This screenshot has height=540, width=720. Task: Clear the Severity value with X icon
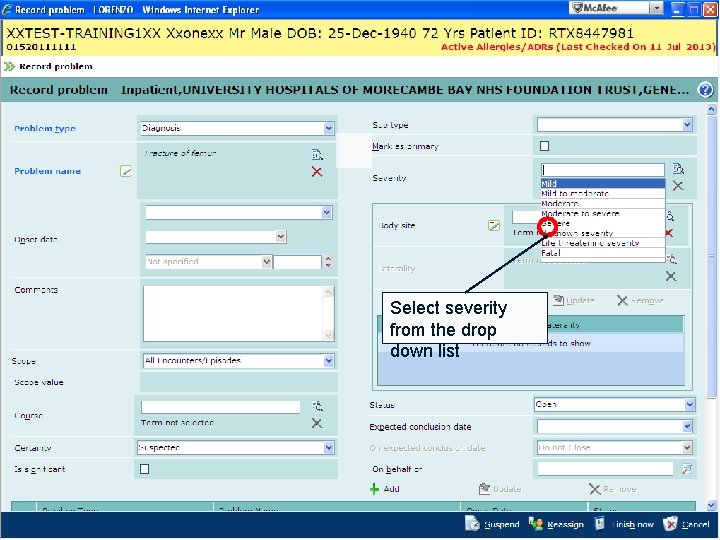pyautogui.click(x=678, y=186)
